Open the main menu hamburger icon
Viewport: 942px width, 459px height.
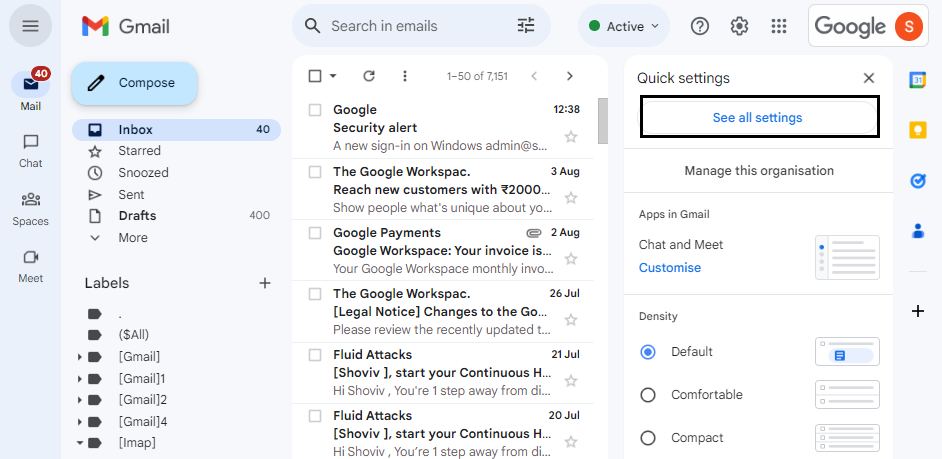tap(30, 26)
